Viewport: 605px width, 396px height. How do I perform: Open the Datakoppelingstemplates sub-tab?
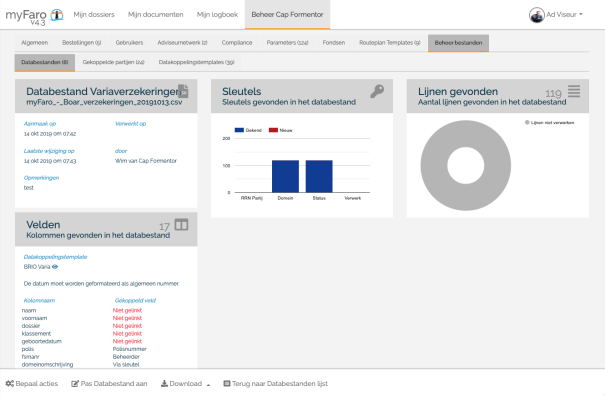[x=196, y=62]
